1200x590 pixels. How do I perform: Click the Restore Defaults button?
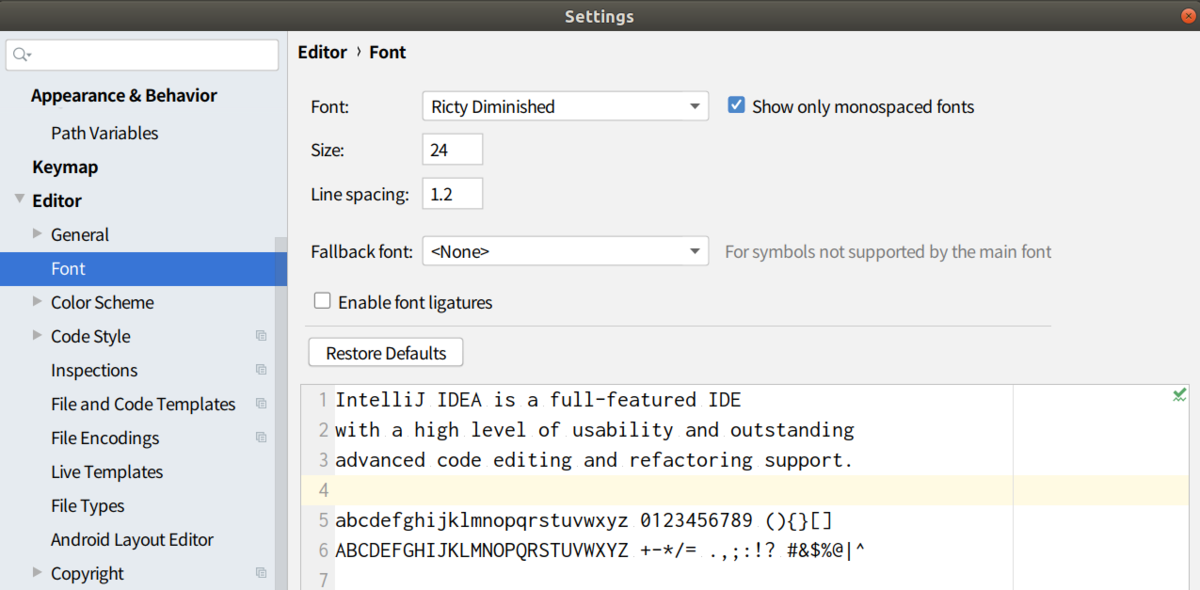pos(386,353)
